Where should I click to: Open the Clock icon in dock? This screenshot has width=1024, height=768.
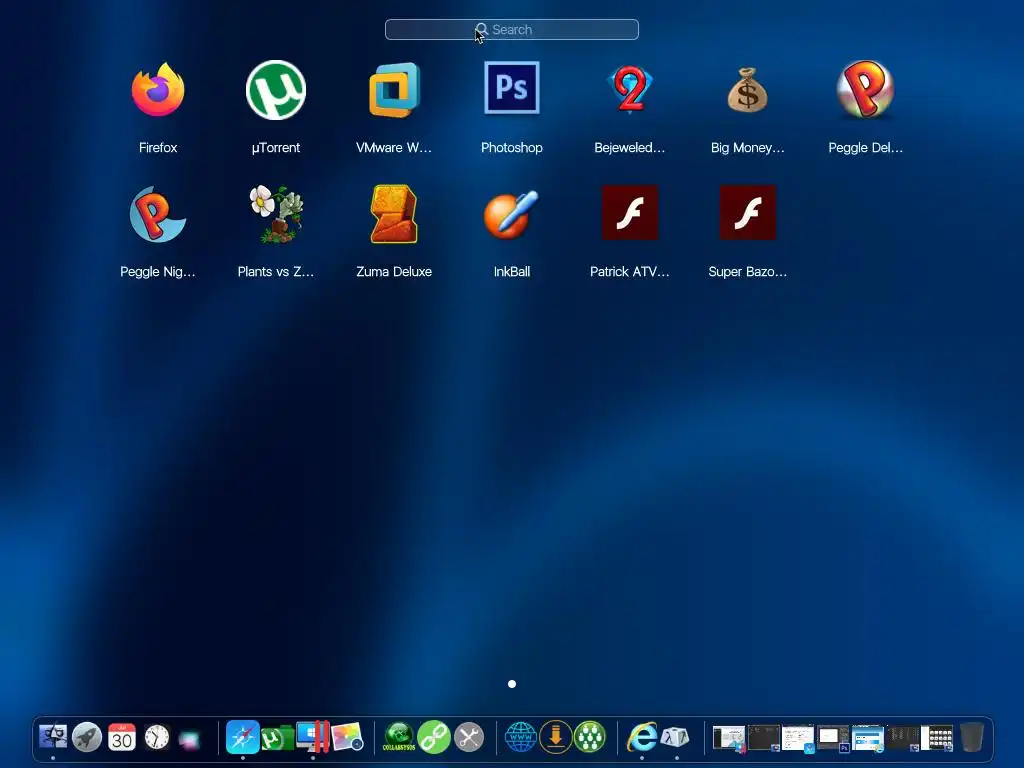(157, 737)
